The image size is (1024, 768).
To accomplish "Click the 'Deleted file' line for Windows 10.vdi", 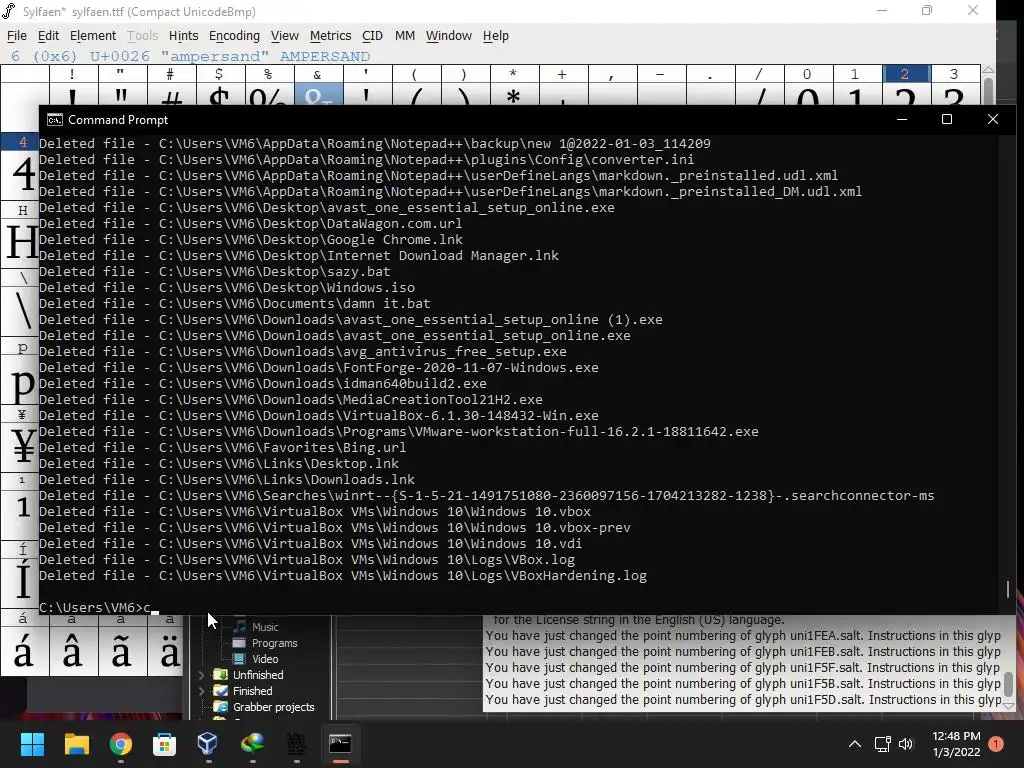I will pos(310,543).
